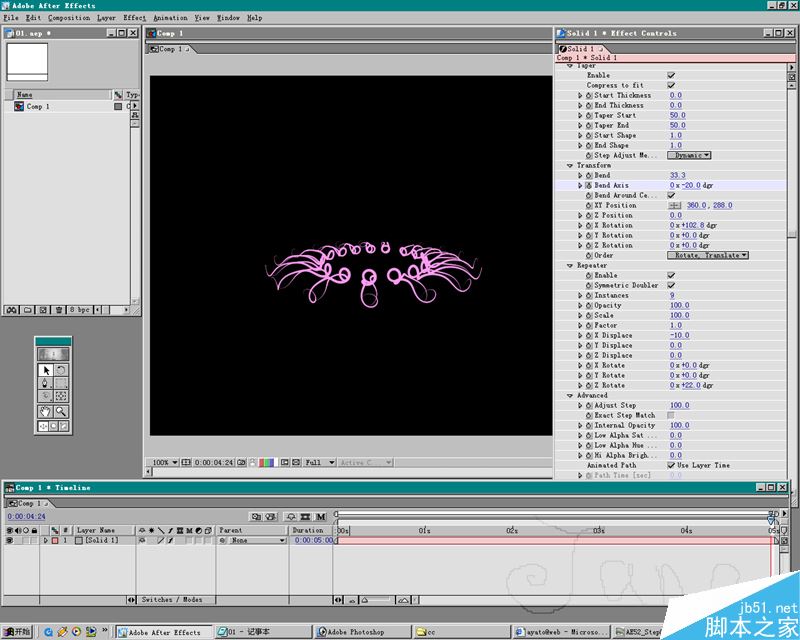Select the Pen tool in toolbox
The width and height of the screenshot is (800, 640).
click(x=45, y=383)
